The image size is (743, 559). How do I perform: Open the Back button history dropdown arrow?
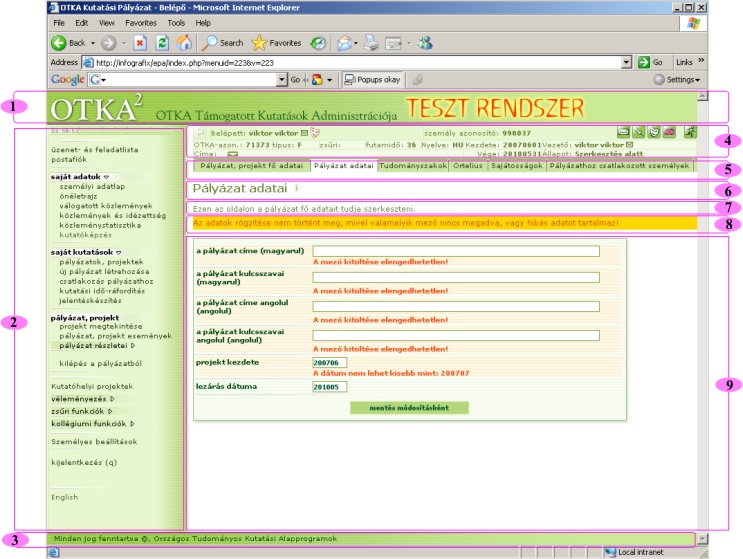93,43
